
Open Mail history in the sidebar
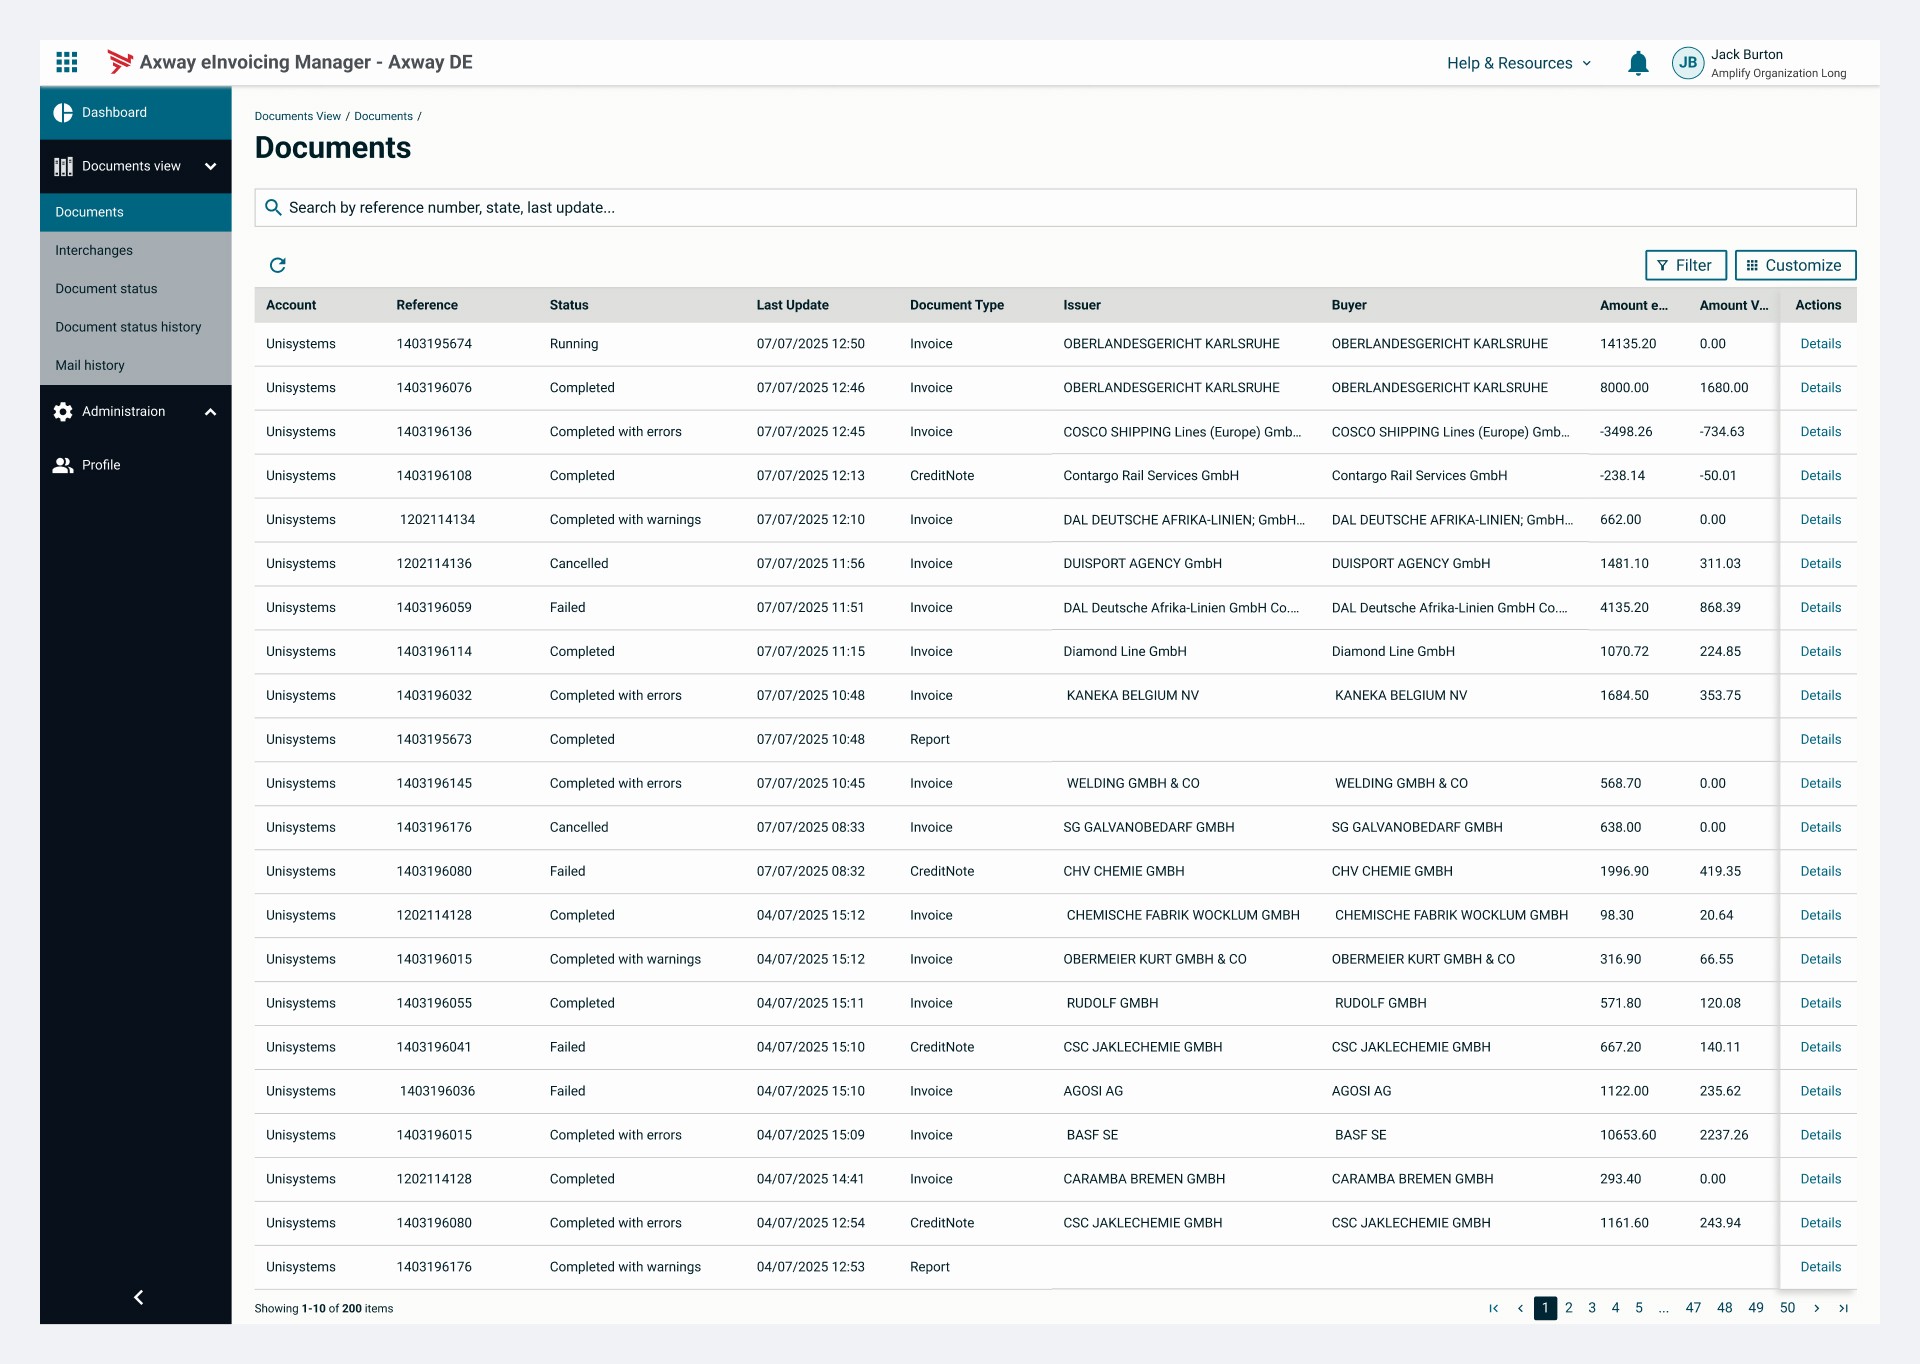(90, 365)
